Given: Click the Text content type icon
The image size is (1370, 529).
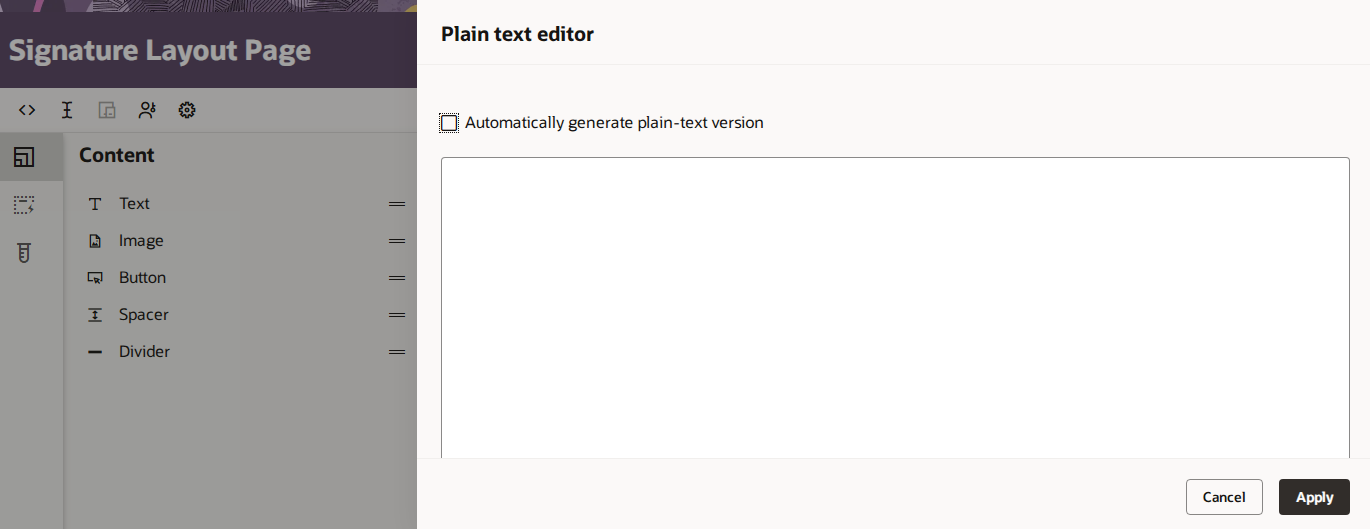Looking at the screenshot, I should pos(95,204).
